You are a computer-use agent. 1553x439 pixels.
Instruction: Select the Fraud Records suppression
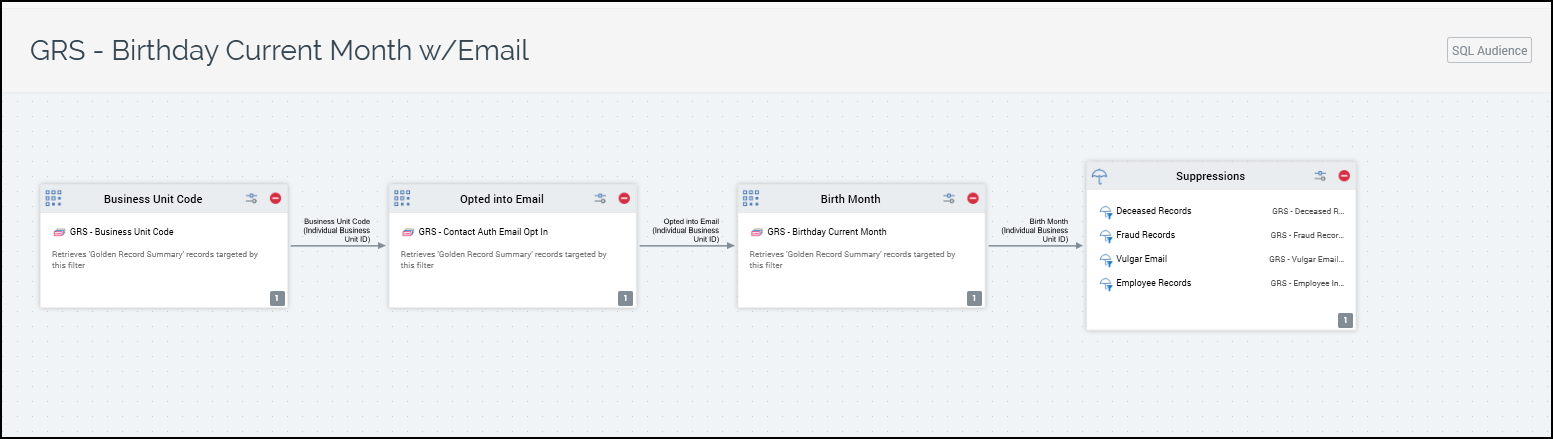click(1145, 235)
